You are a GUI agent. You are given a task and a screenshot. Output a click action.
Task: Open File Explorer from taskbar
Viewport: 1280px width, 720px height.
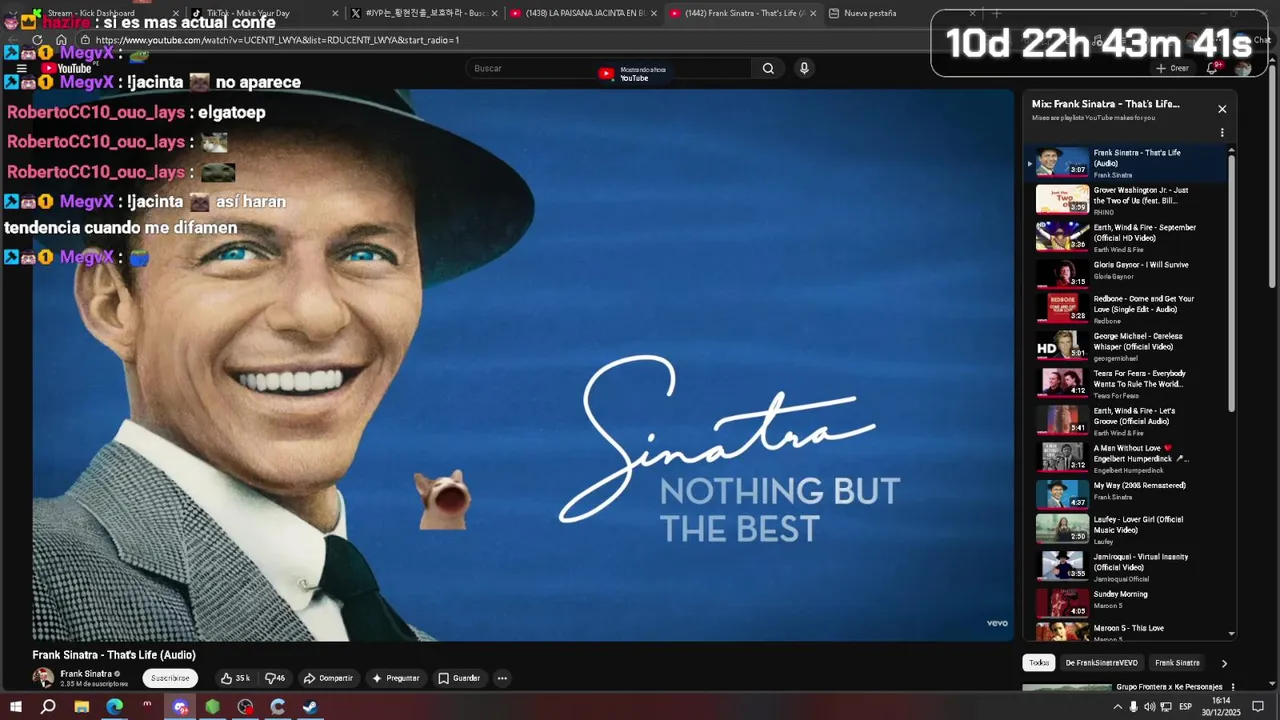[x=82, y=707]
